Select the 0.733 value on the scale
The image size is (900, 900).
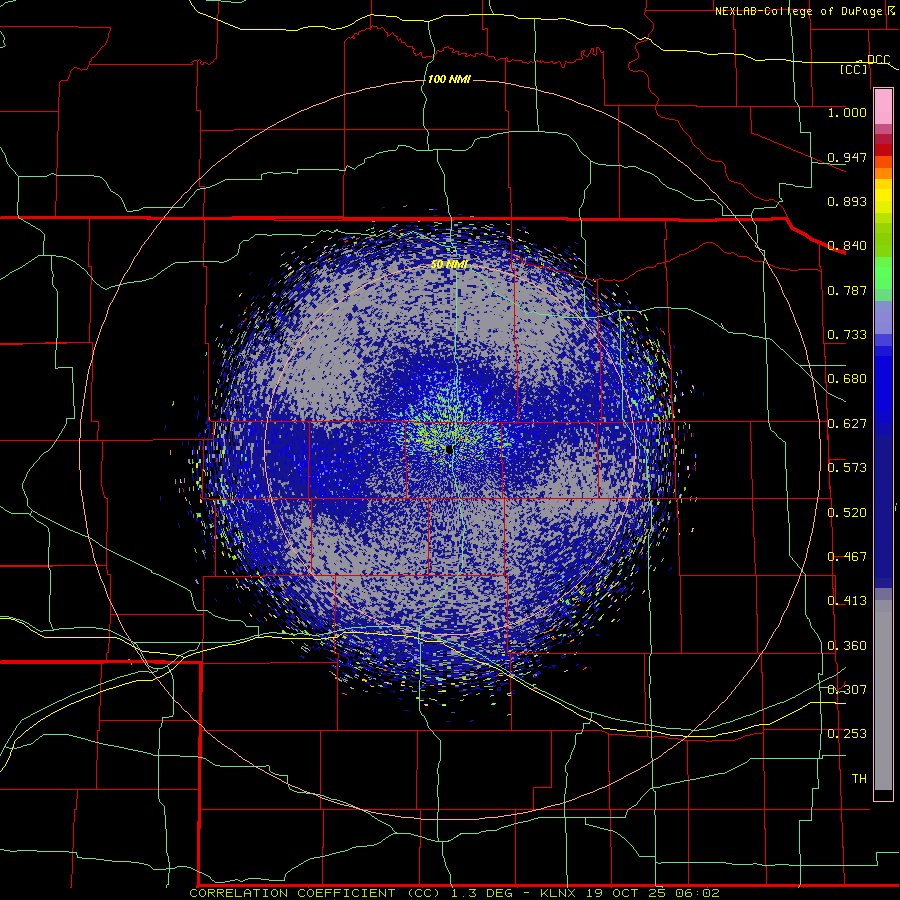click(x=847, y=335)
